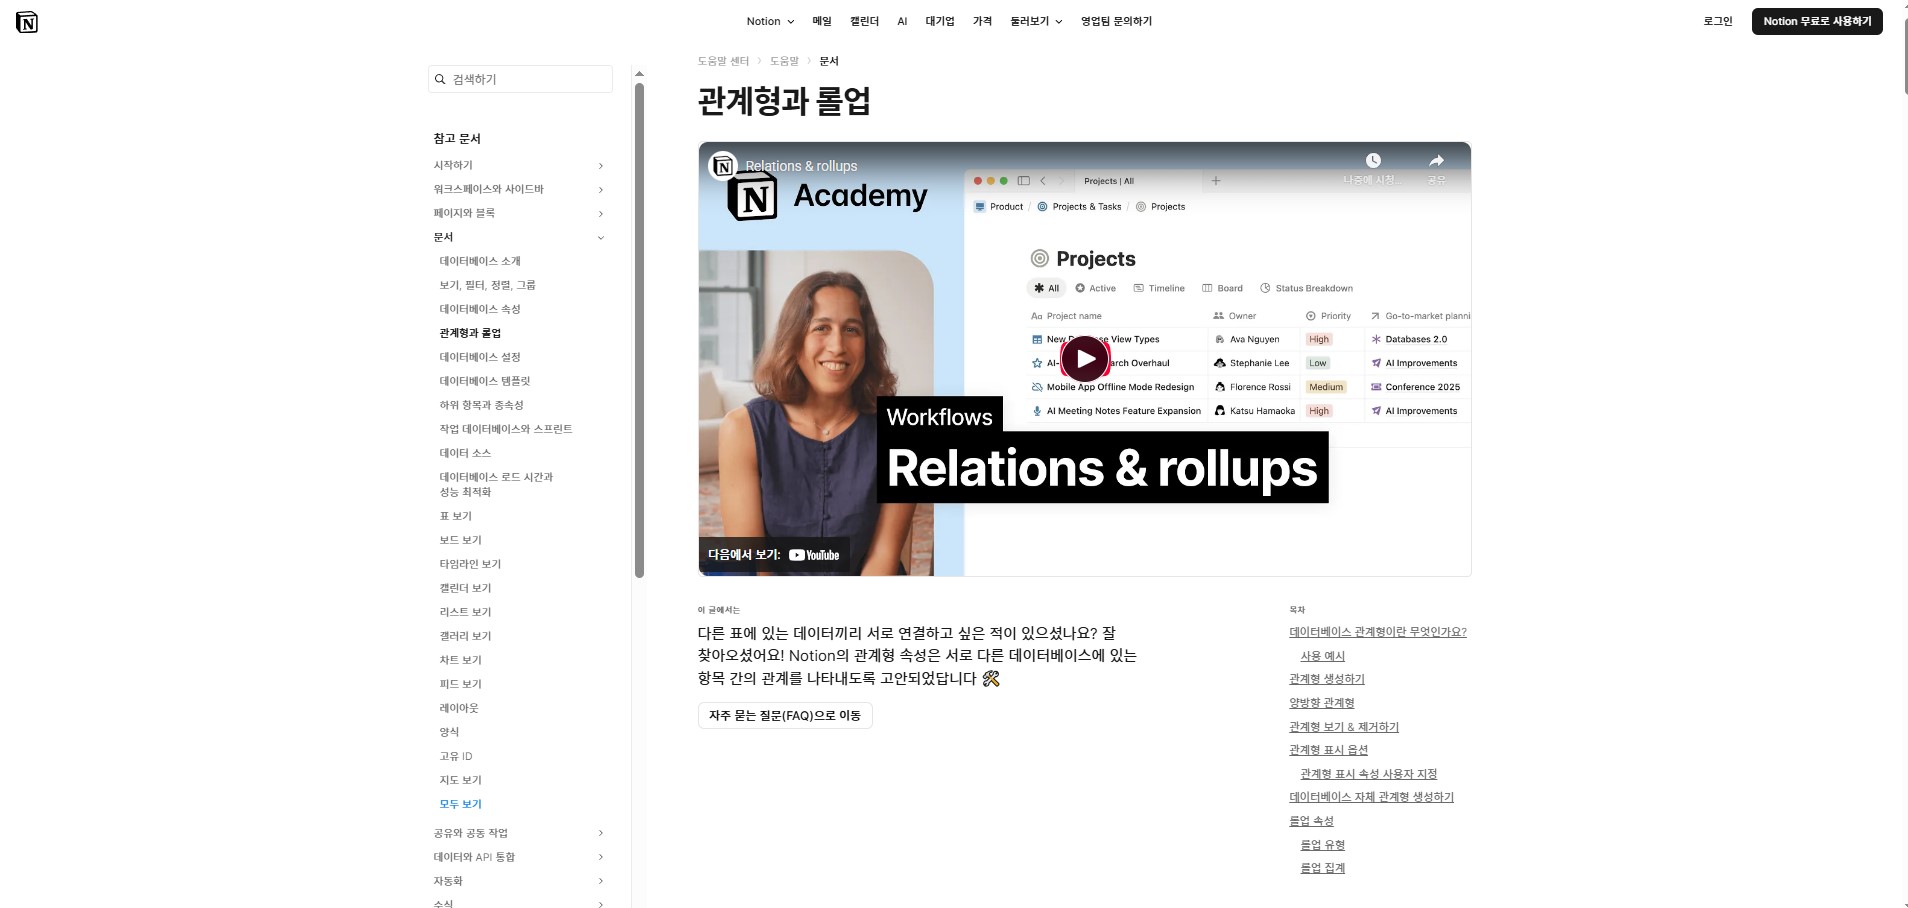Open the 둘러보기 dropdown menu
The height and width of the screenshot is (908, 1908).
pos(1038,21)
